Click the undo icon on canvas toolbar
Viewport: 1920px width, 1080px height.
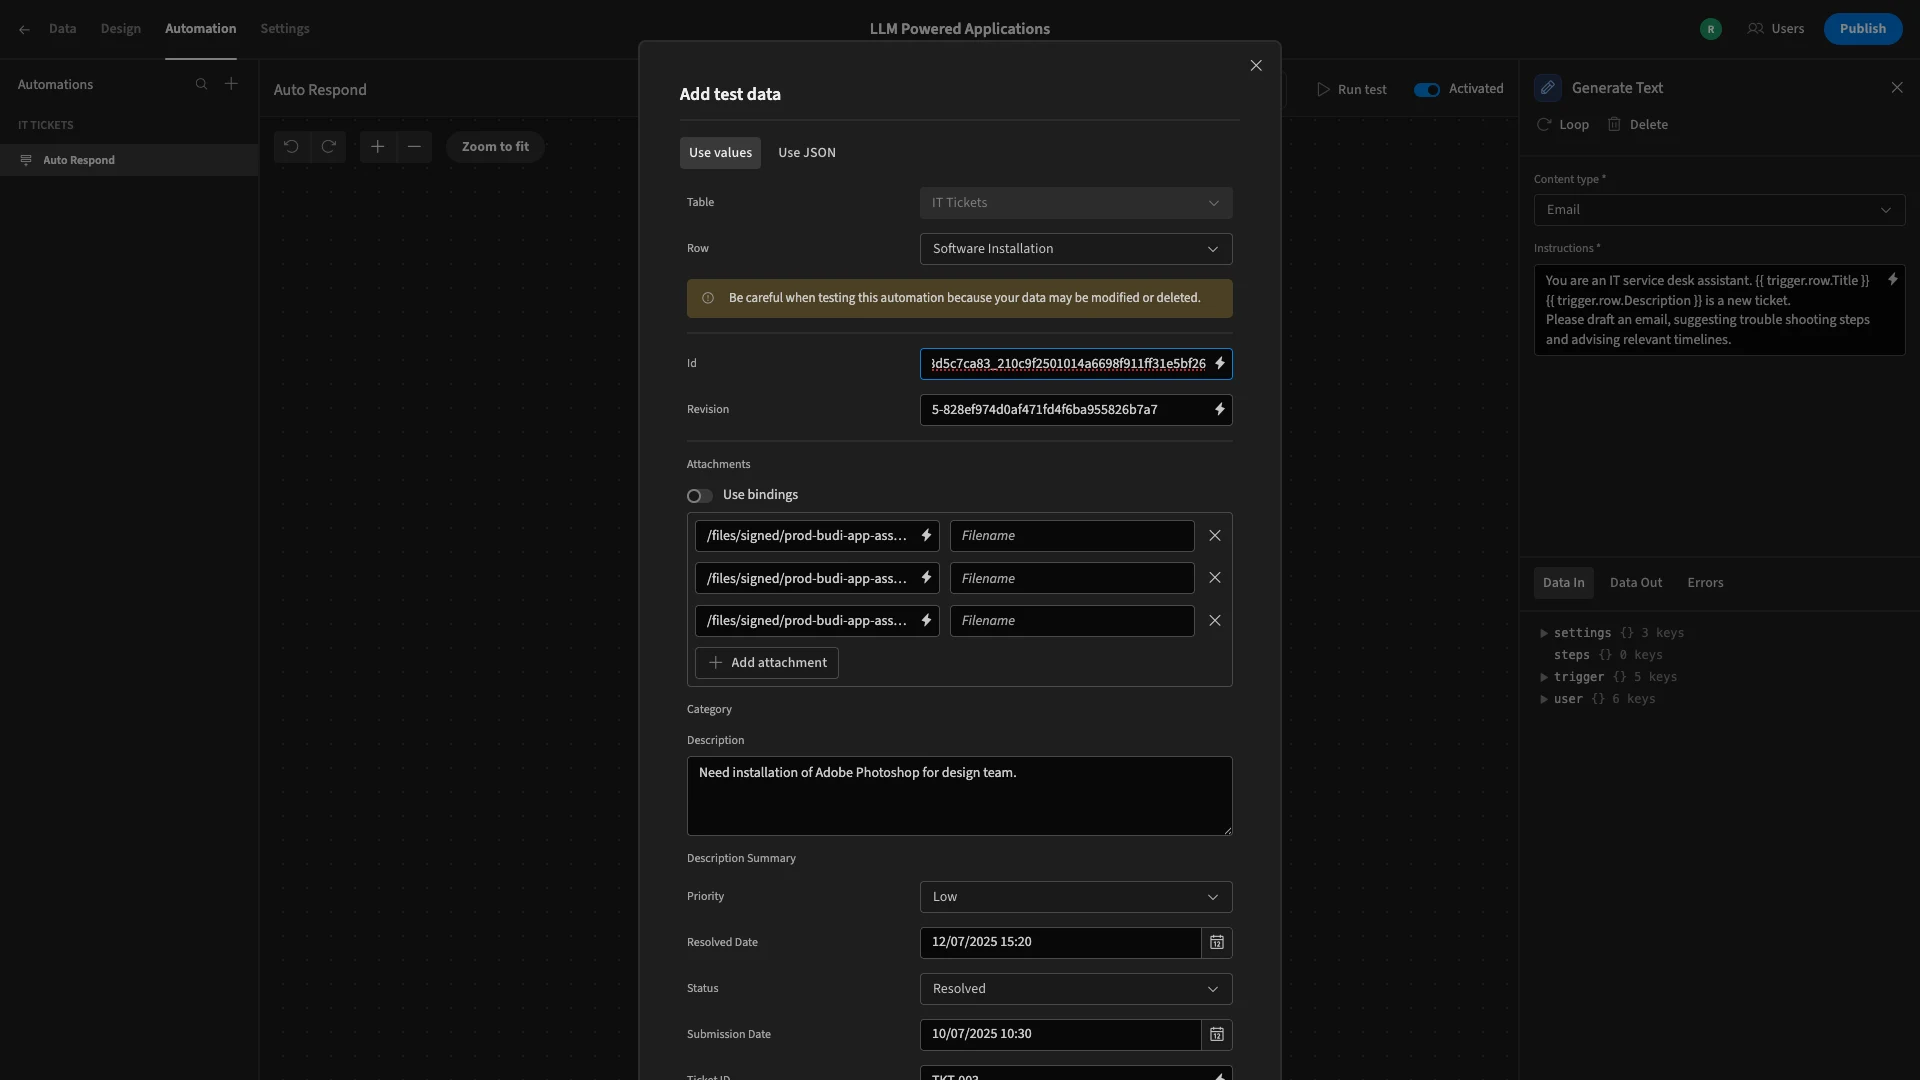tap(291, 147)
